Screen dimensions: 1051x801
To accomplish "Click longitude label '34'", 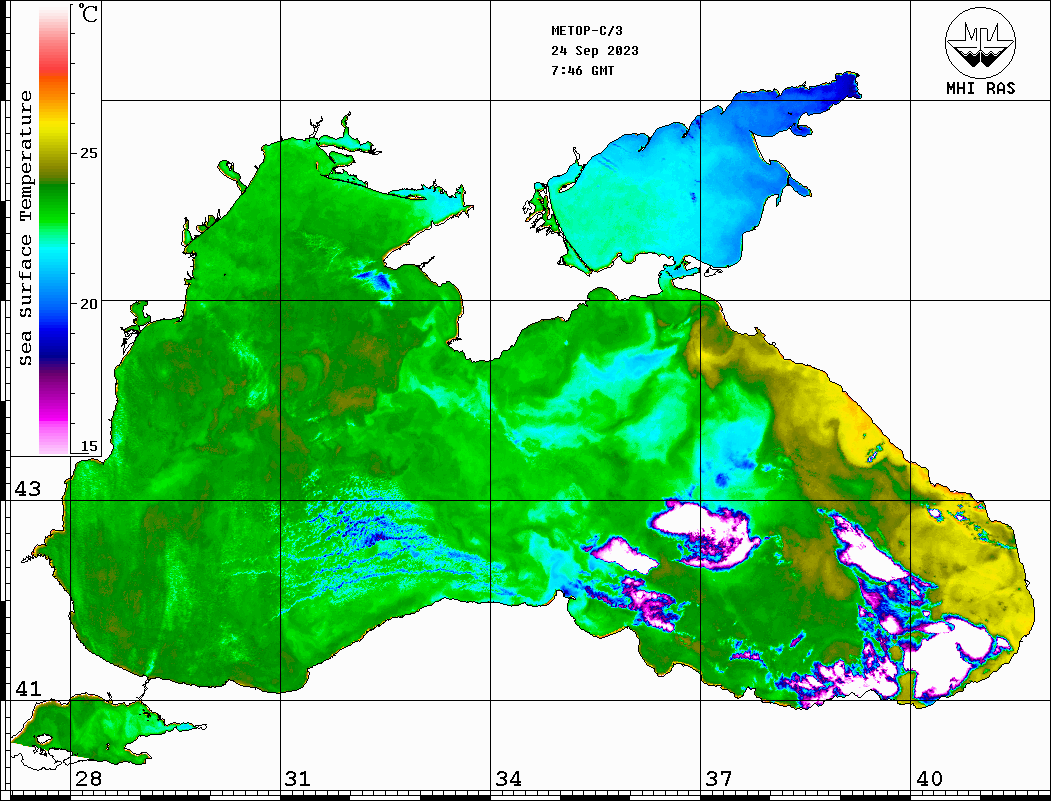I will click(509, 779).
